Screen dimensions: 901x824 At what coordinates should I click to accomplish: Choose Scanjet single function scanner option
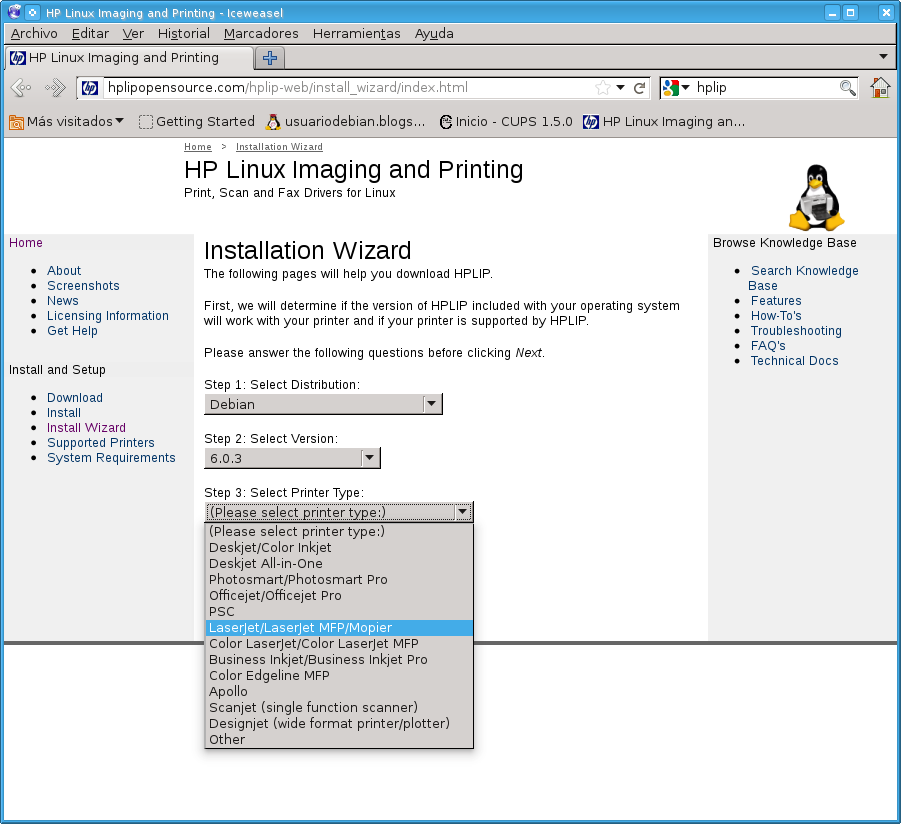pyautogui.click(x=339, y=707)
